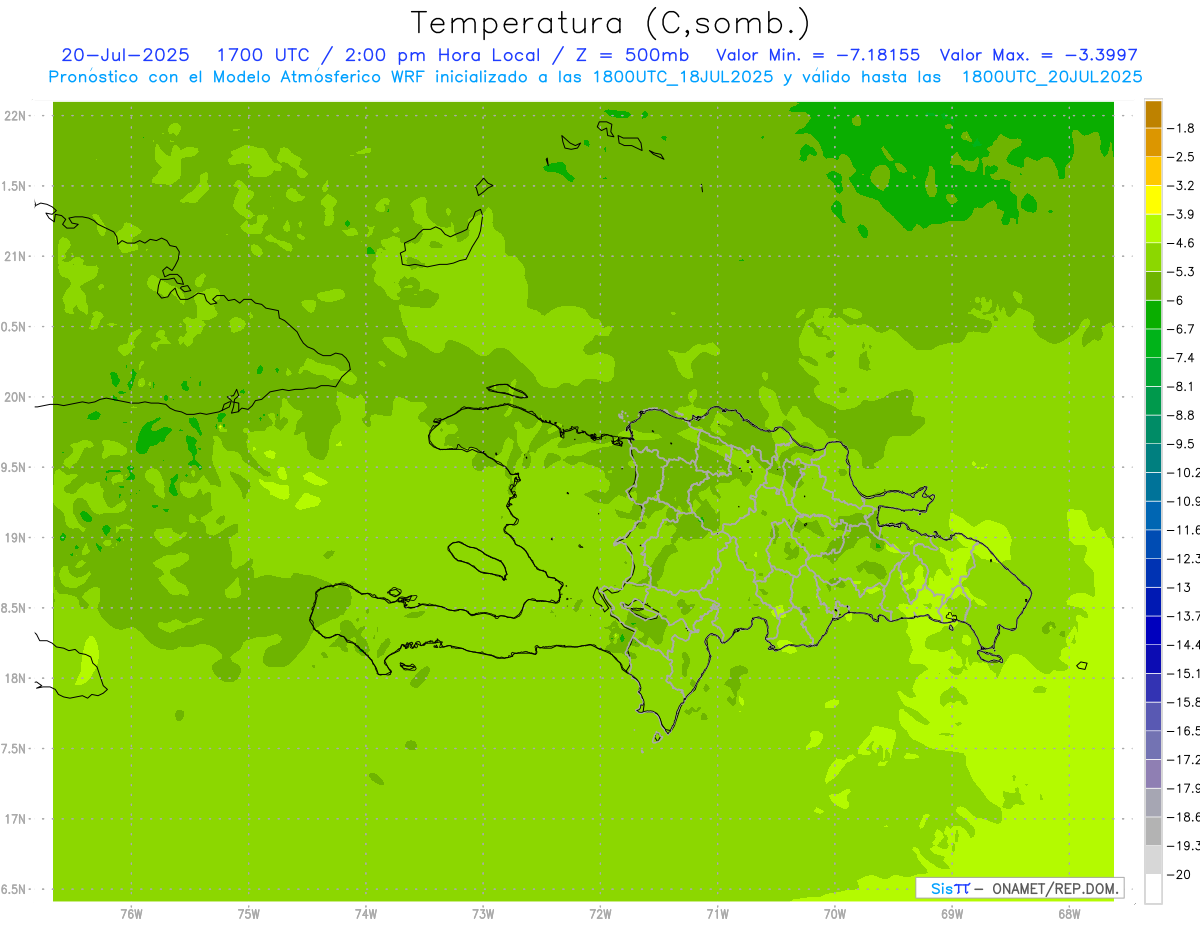
Task: Click the "69W" longitude axis label
Action: tap(952, 913)
